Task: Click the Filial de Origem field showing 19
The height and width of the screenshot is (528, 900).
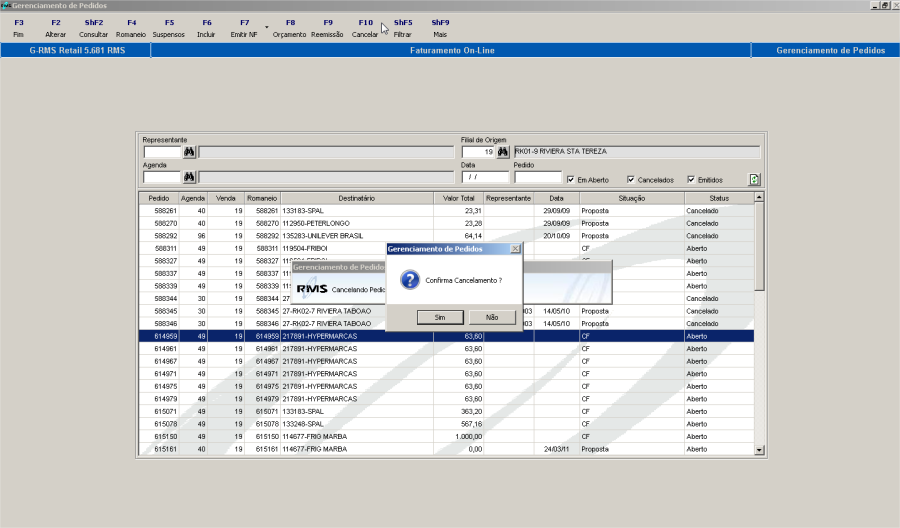Action: tap(478, 152)
